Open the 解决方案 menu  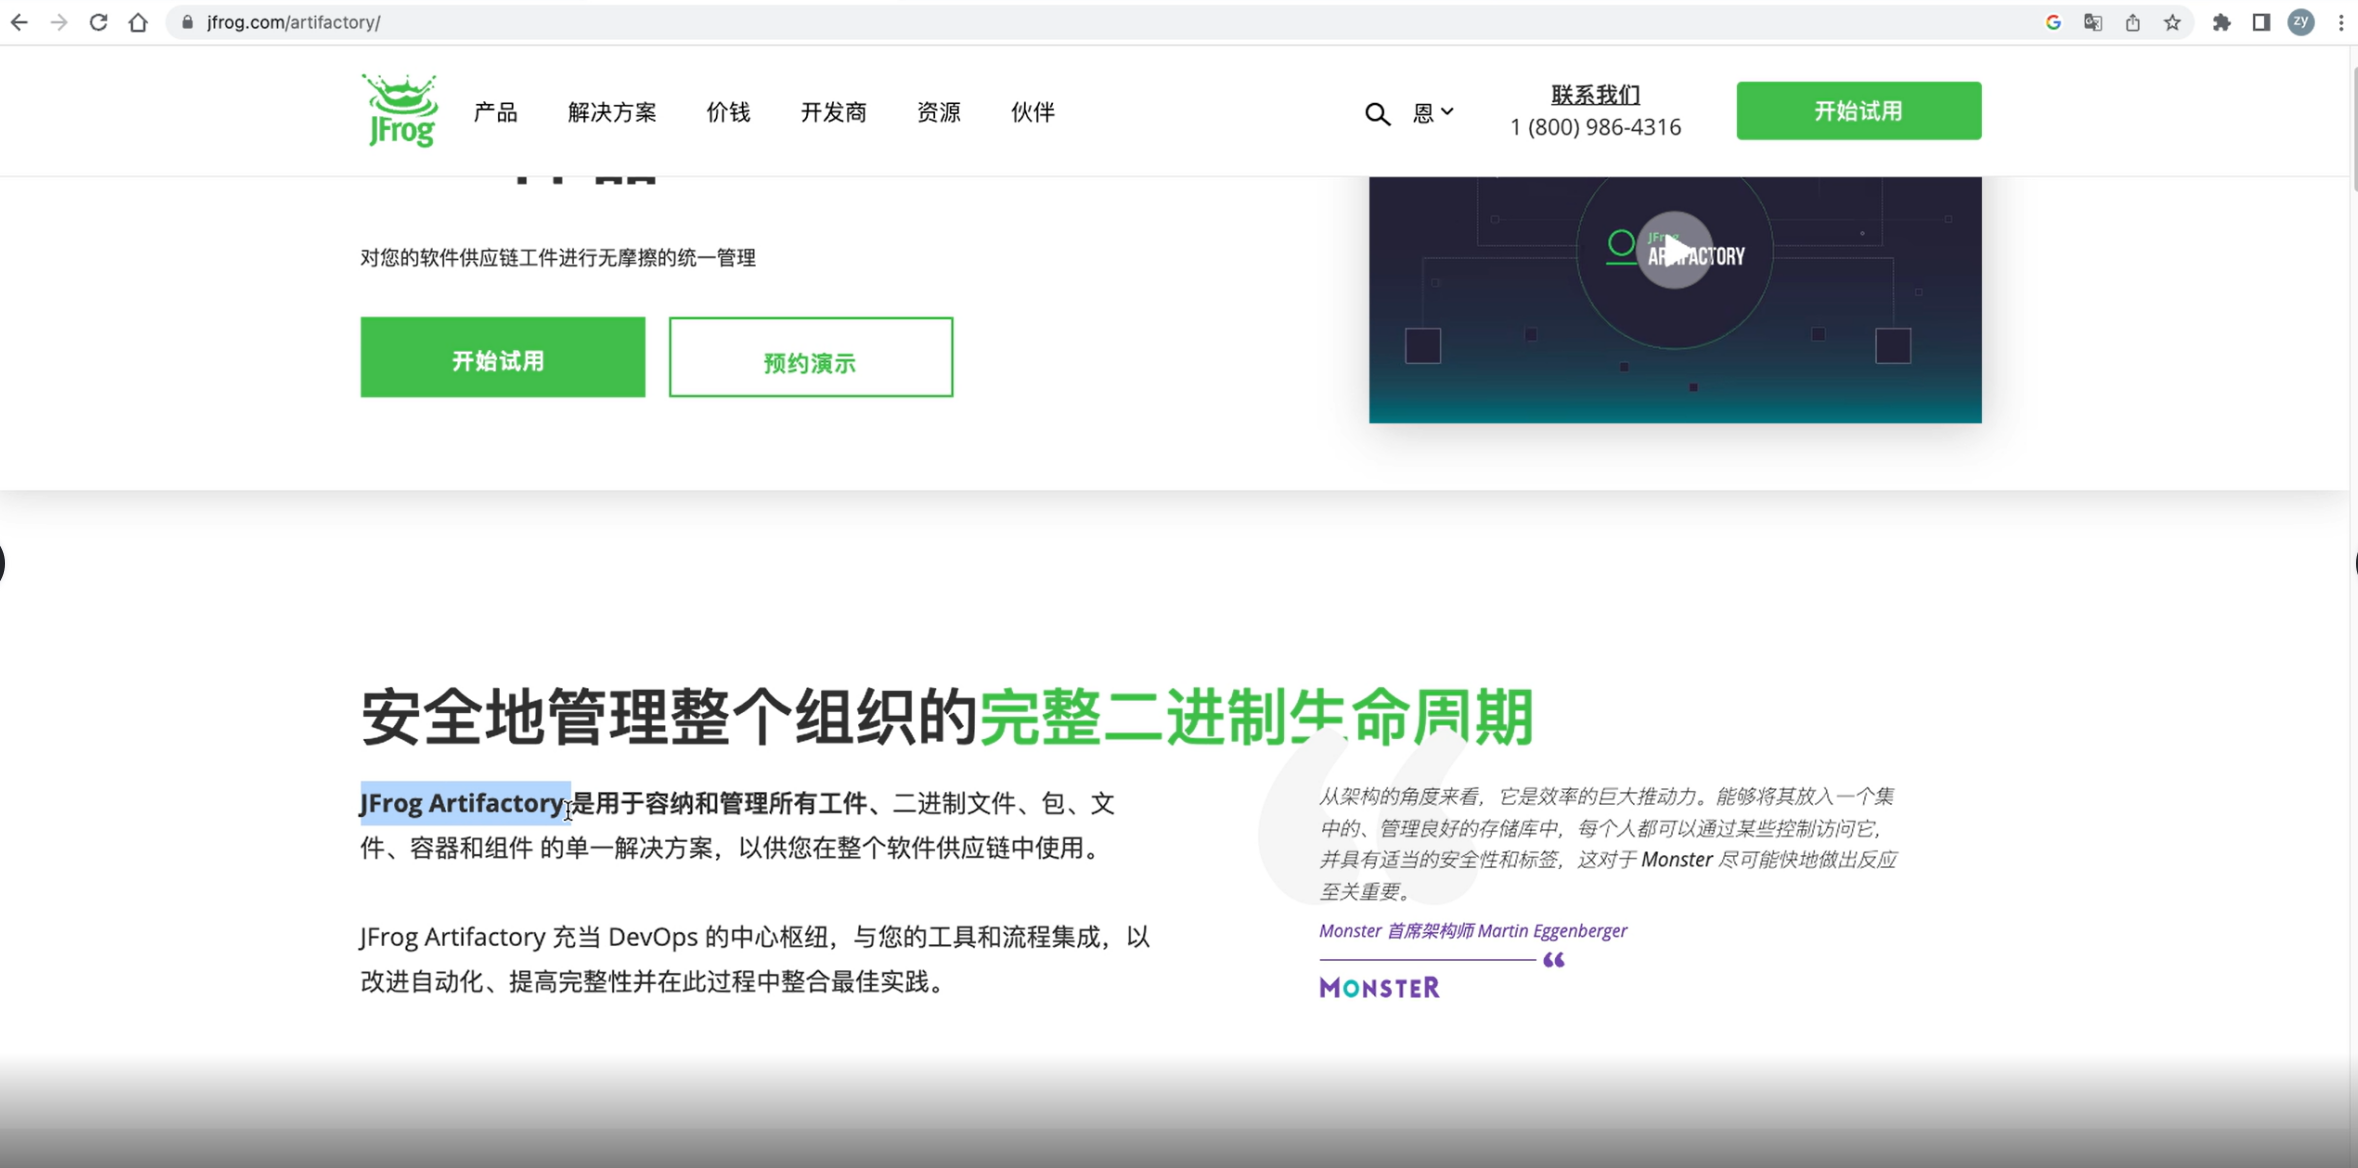pyautogui.click(x=612, y=112)
